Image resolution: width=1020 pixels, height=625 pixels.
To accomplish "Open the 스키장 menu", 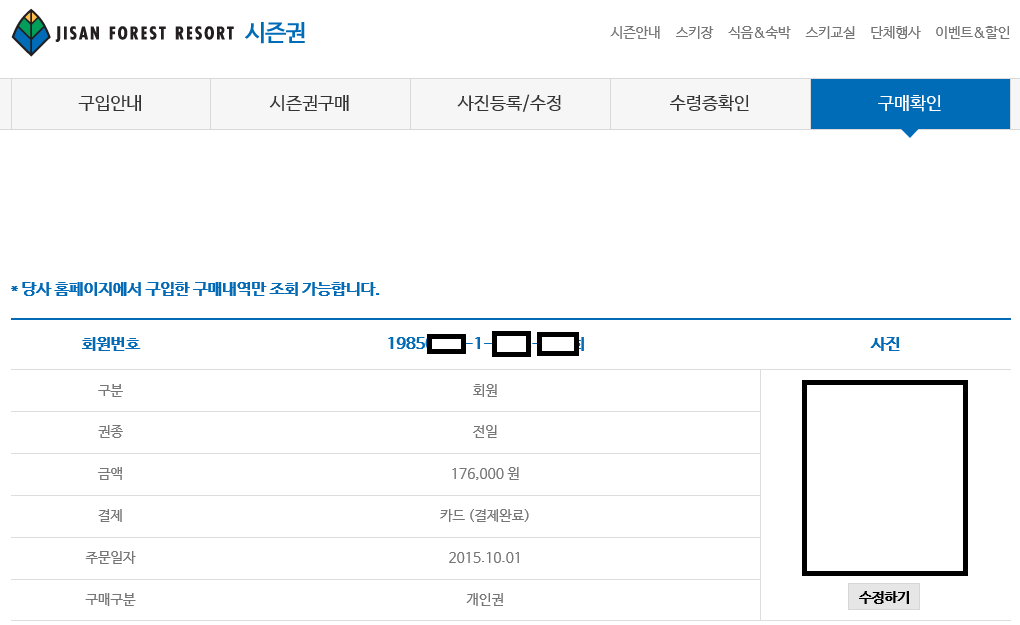I will coord(694,33).
